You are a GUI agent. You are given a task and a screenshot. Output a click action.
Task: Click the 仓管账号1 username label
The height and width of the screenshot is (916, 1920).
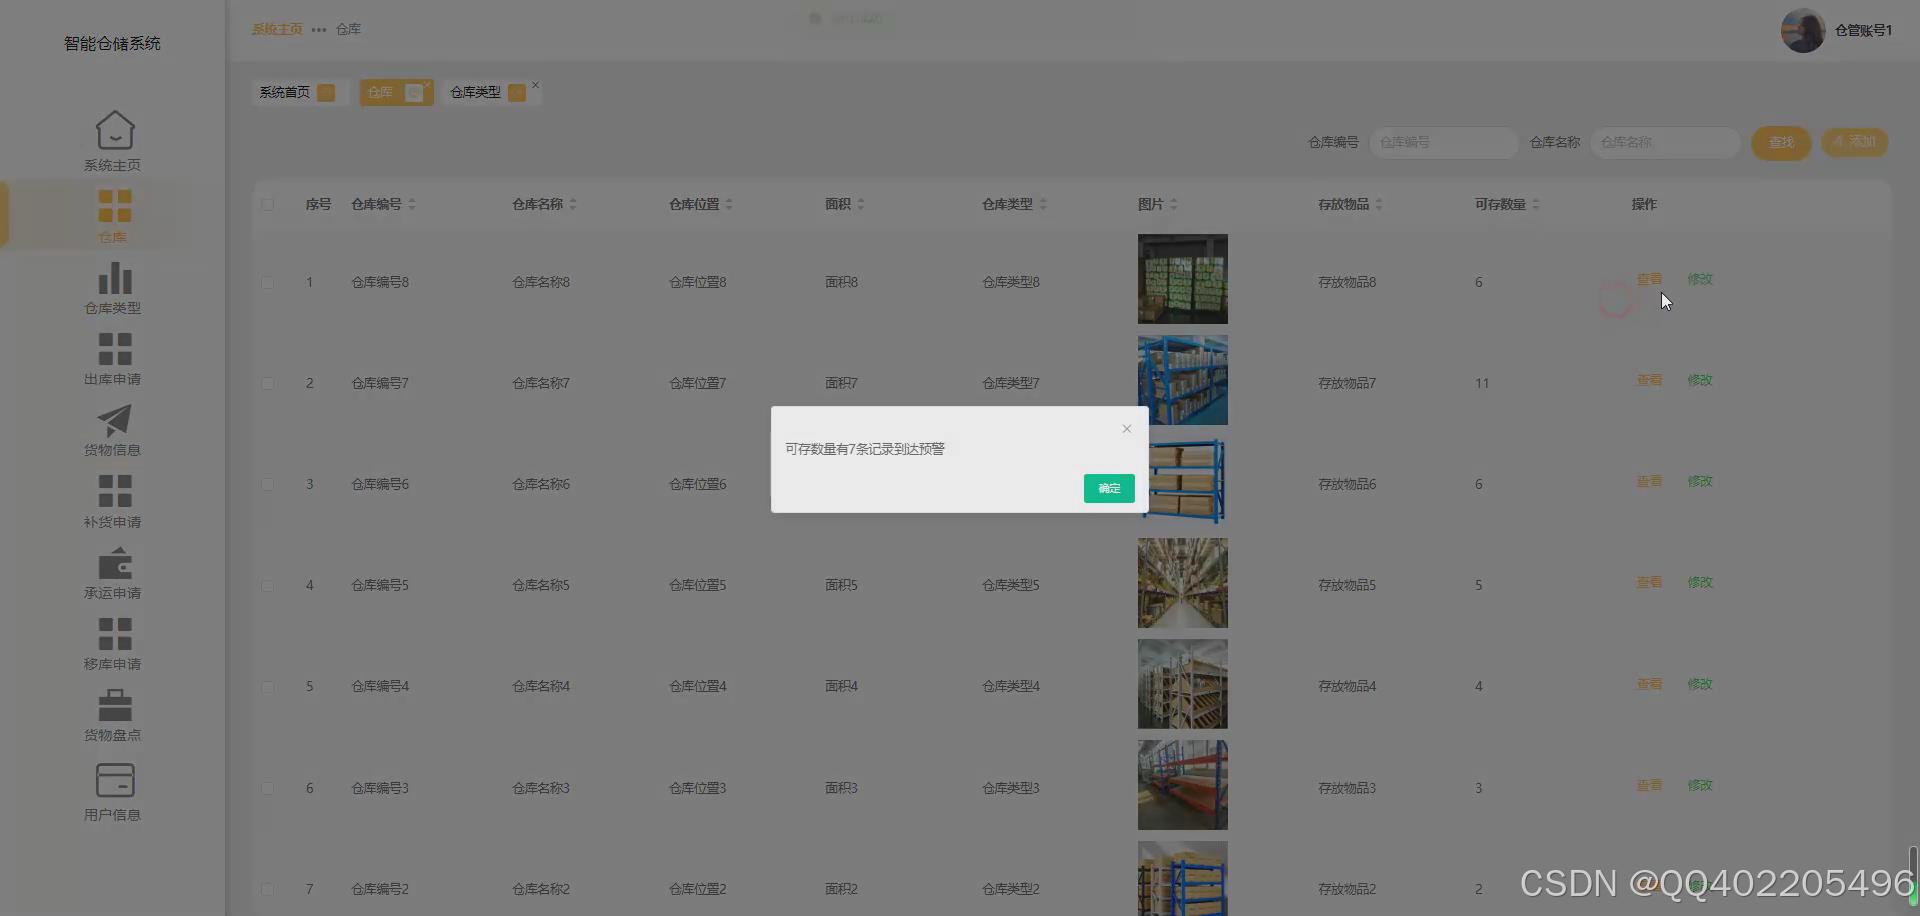1863,30
